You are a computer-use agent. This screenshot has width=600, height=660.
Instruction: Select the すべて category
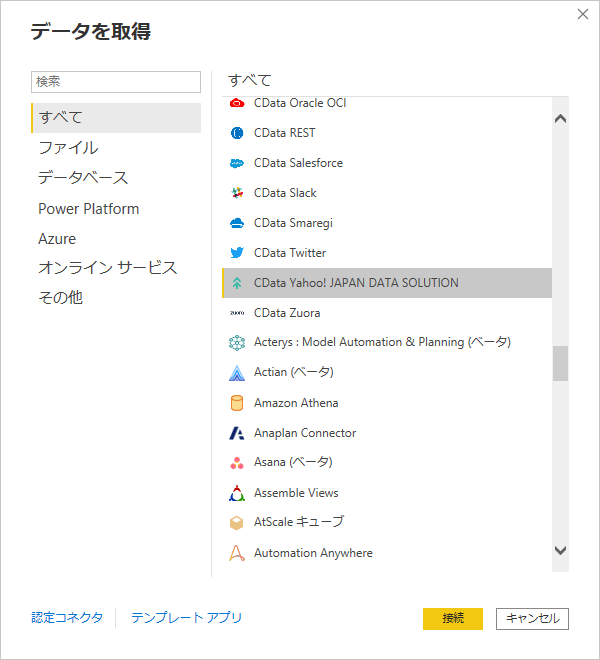pos(116,118)
